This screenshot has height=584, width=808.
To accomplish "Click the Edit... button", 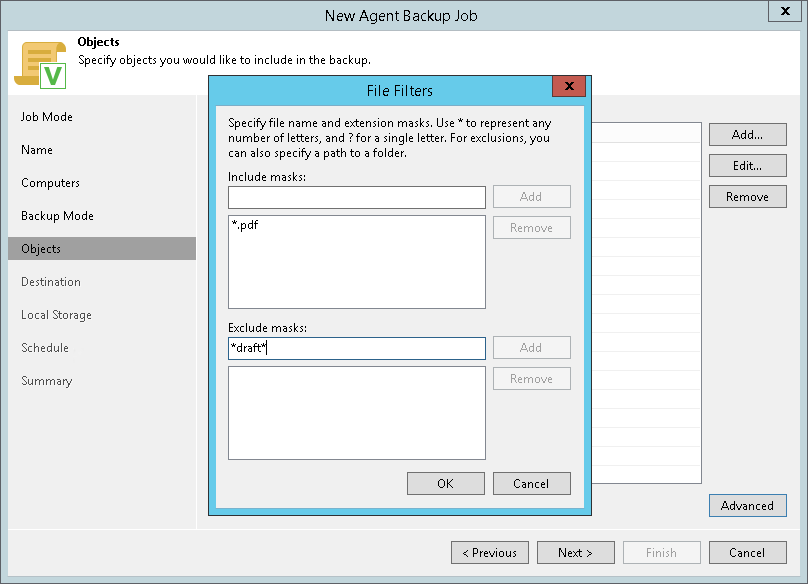I will click(747, 166).
